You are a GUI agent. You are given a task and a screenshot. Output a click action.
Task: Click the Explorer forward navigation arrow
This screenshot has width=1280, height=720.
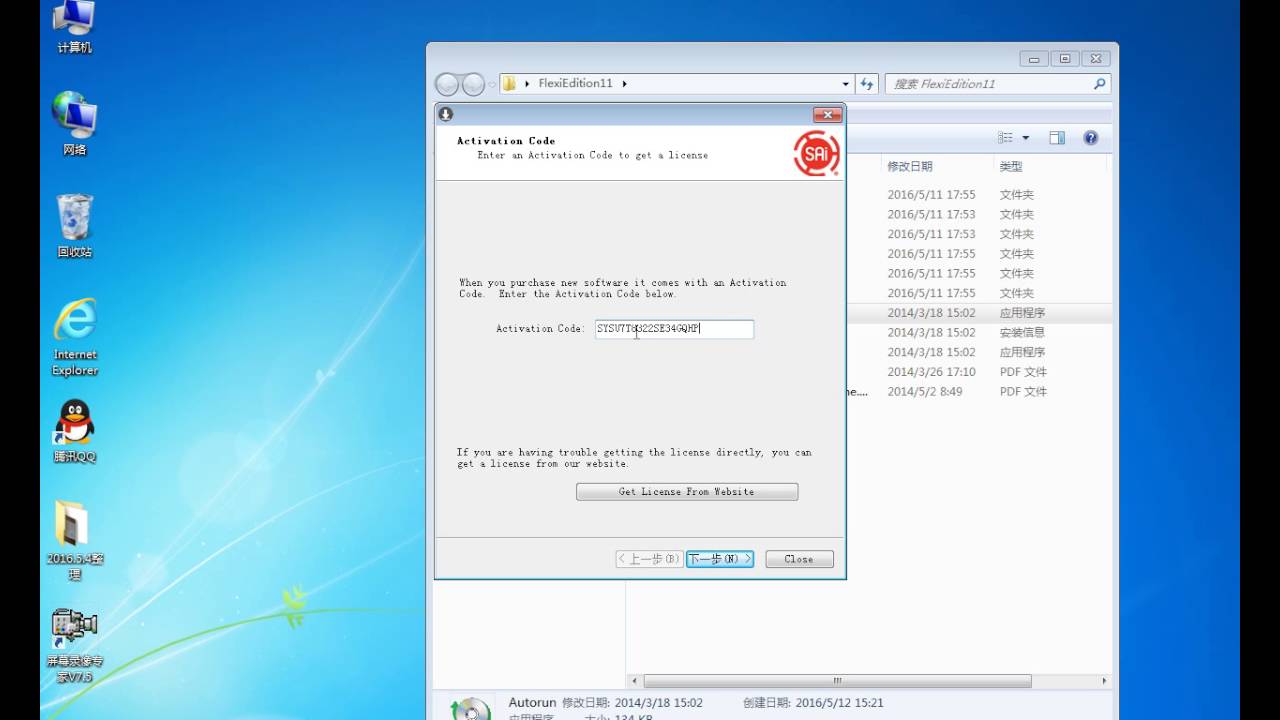[x=473, y=84]
